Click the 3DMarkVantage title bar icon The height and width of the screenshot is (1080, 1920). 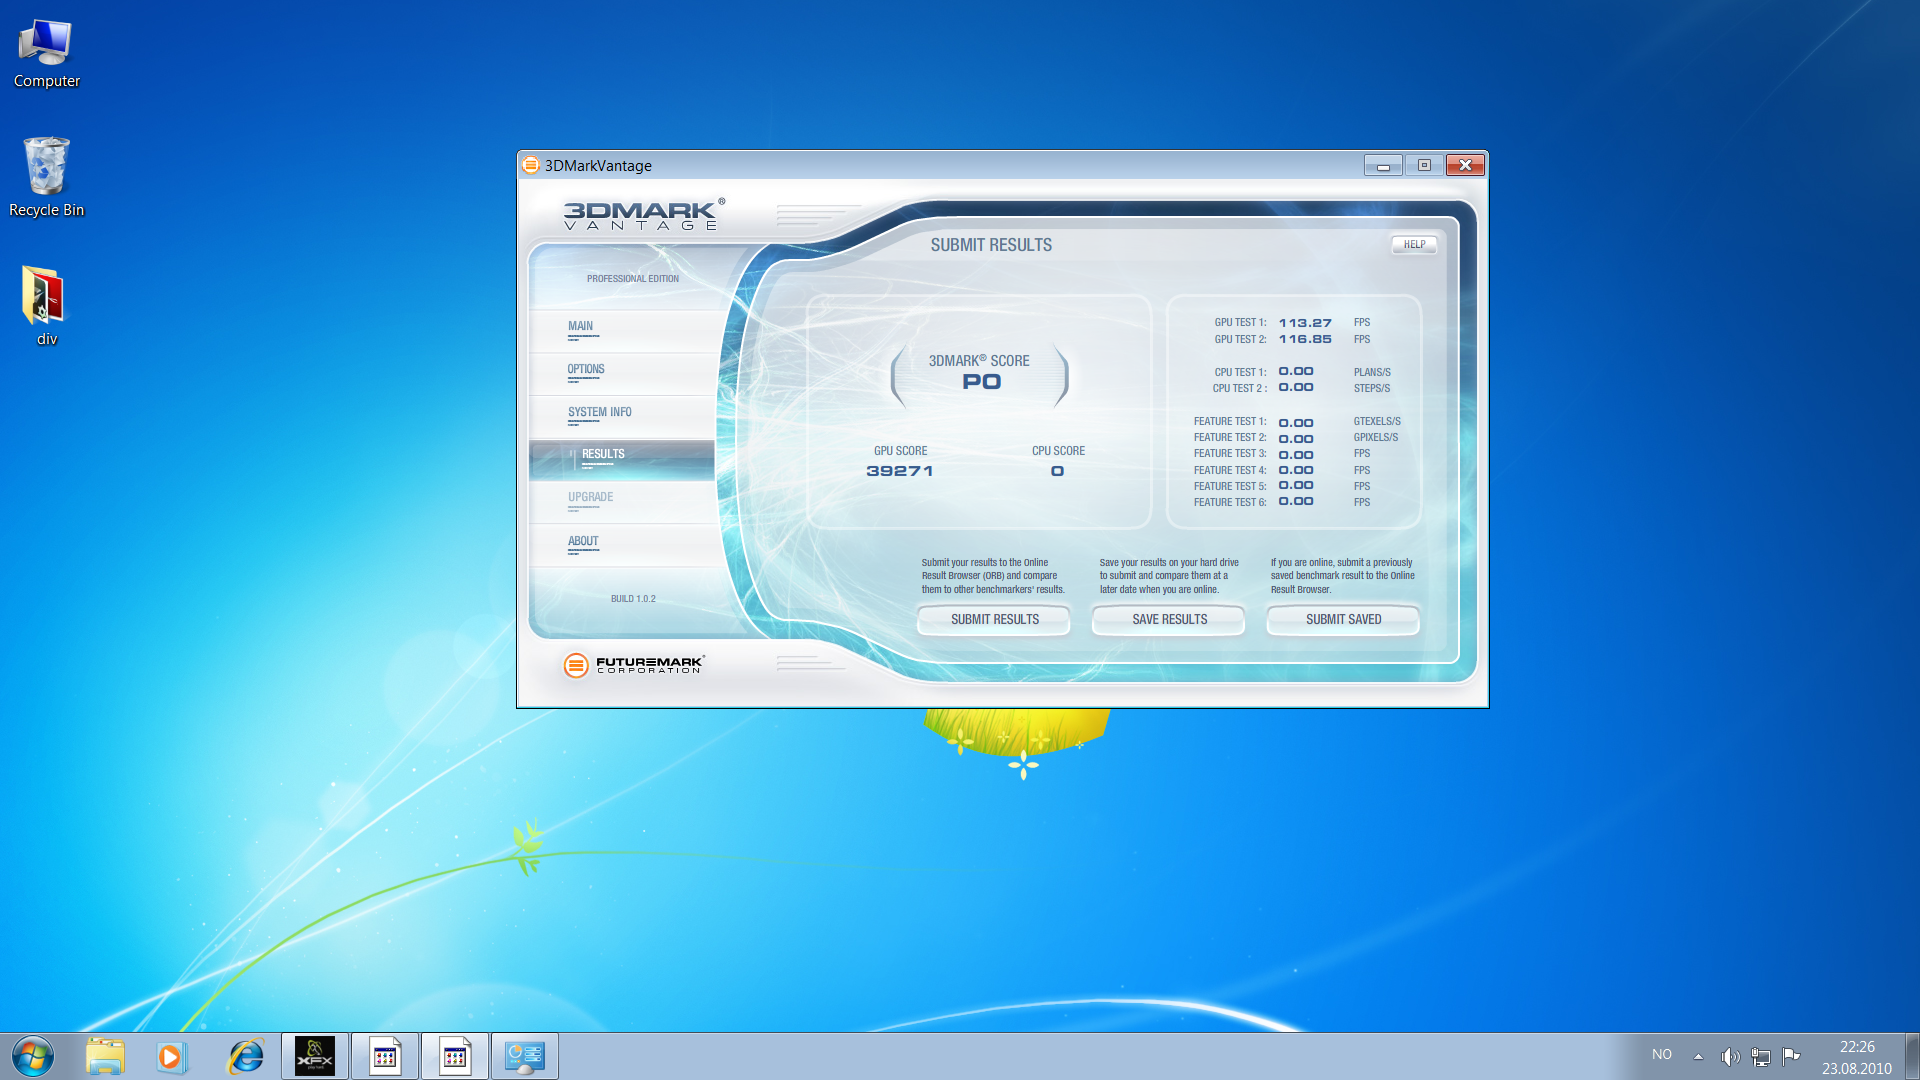531,165
